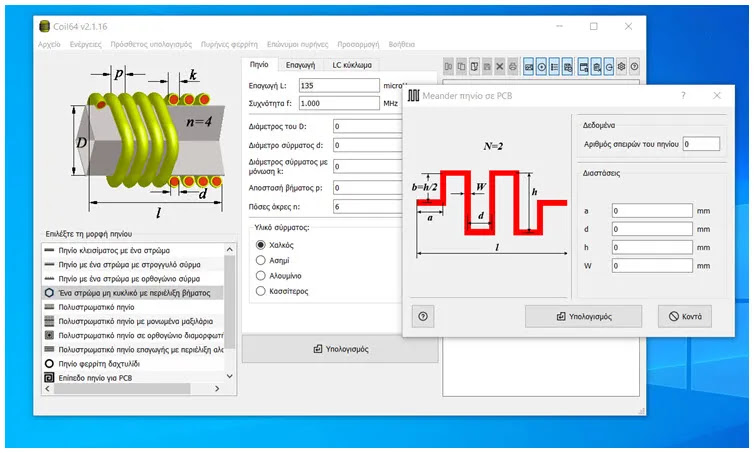Click the Meander dialog title bar coil icon
Viewport: 754px width, 453px height.
(414, 95)
